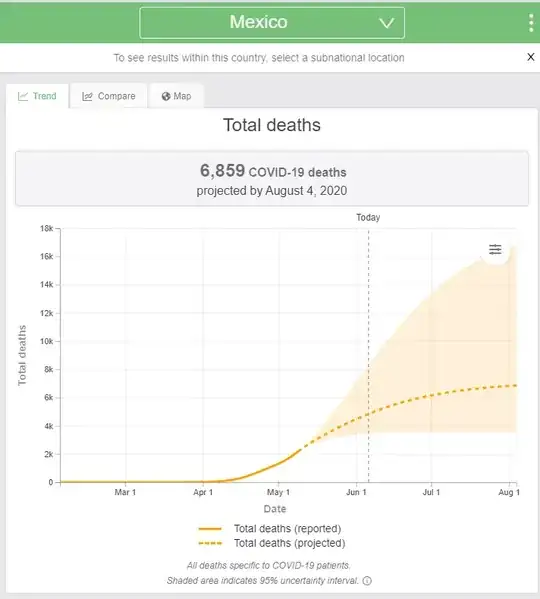Click the dashed projected legend line
This screenshot has height=599, width=540.
click(210, 543)
